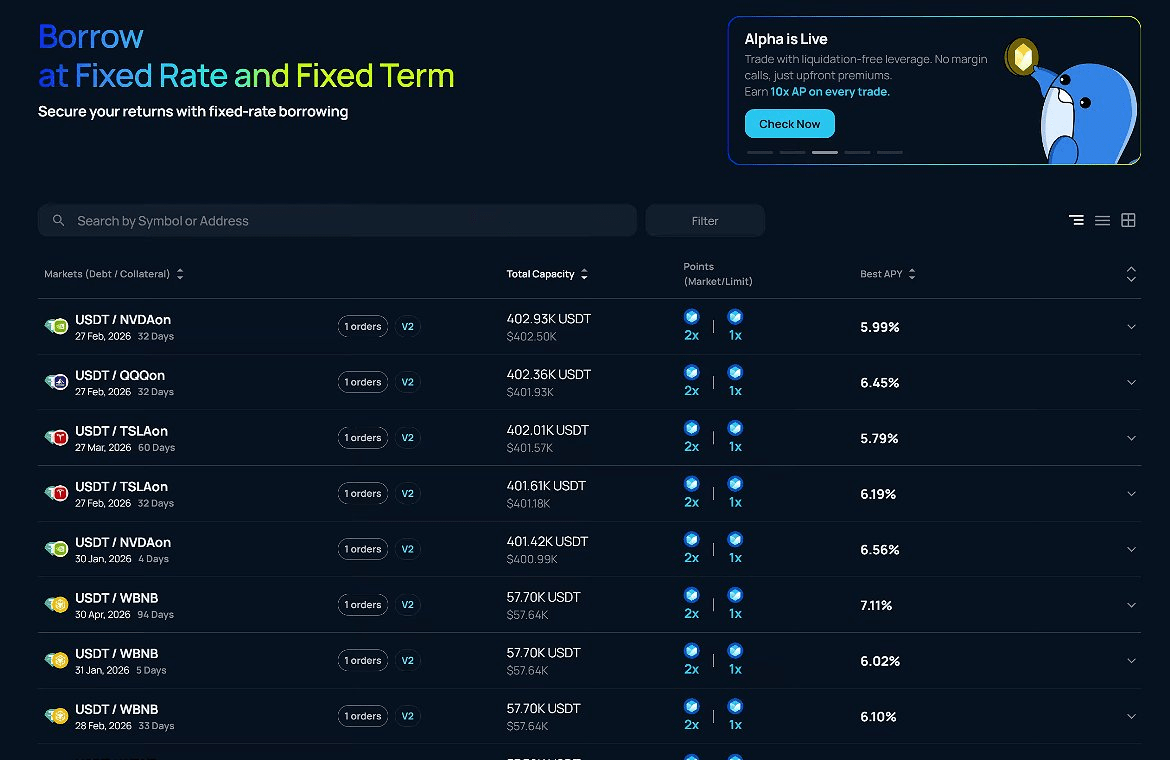This screenshot has width=1170, height=760.
Task: Click the USDT / QQQon token pair icon
Action: pyautogui.click(x=56, y=382)
